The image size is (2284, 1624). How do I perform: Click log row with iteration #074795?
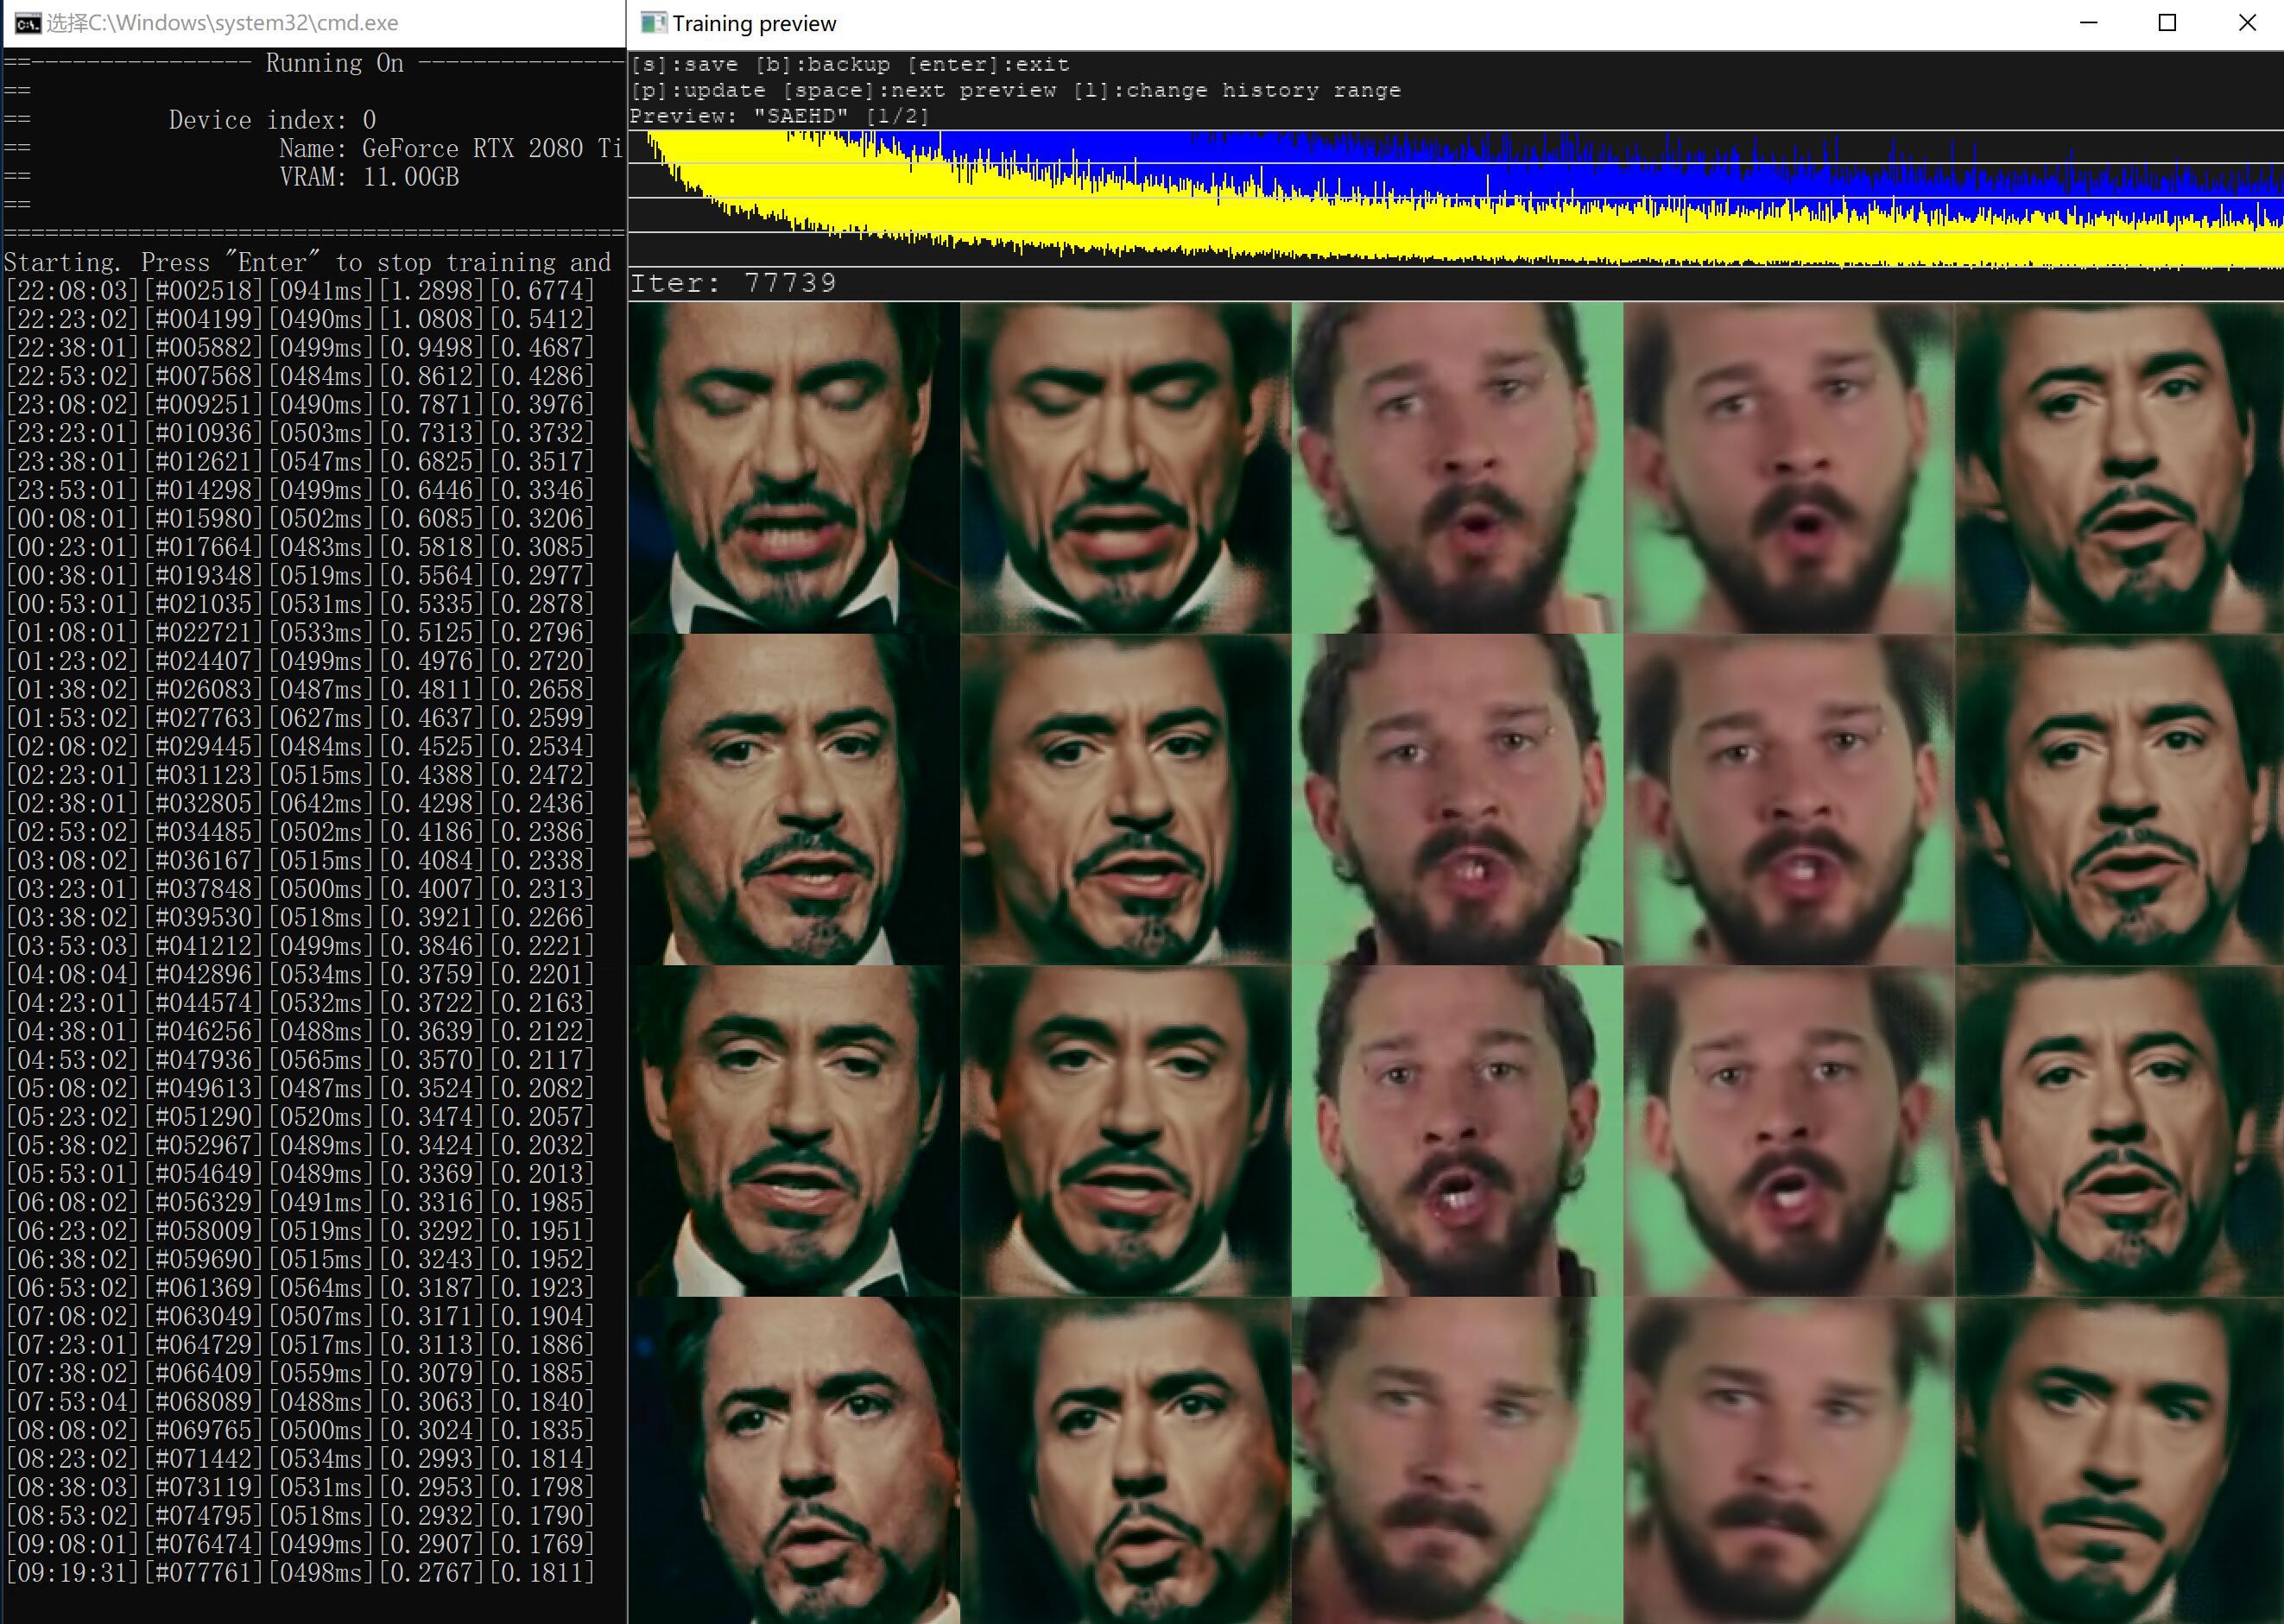(x=300, y=1516)
